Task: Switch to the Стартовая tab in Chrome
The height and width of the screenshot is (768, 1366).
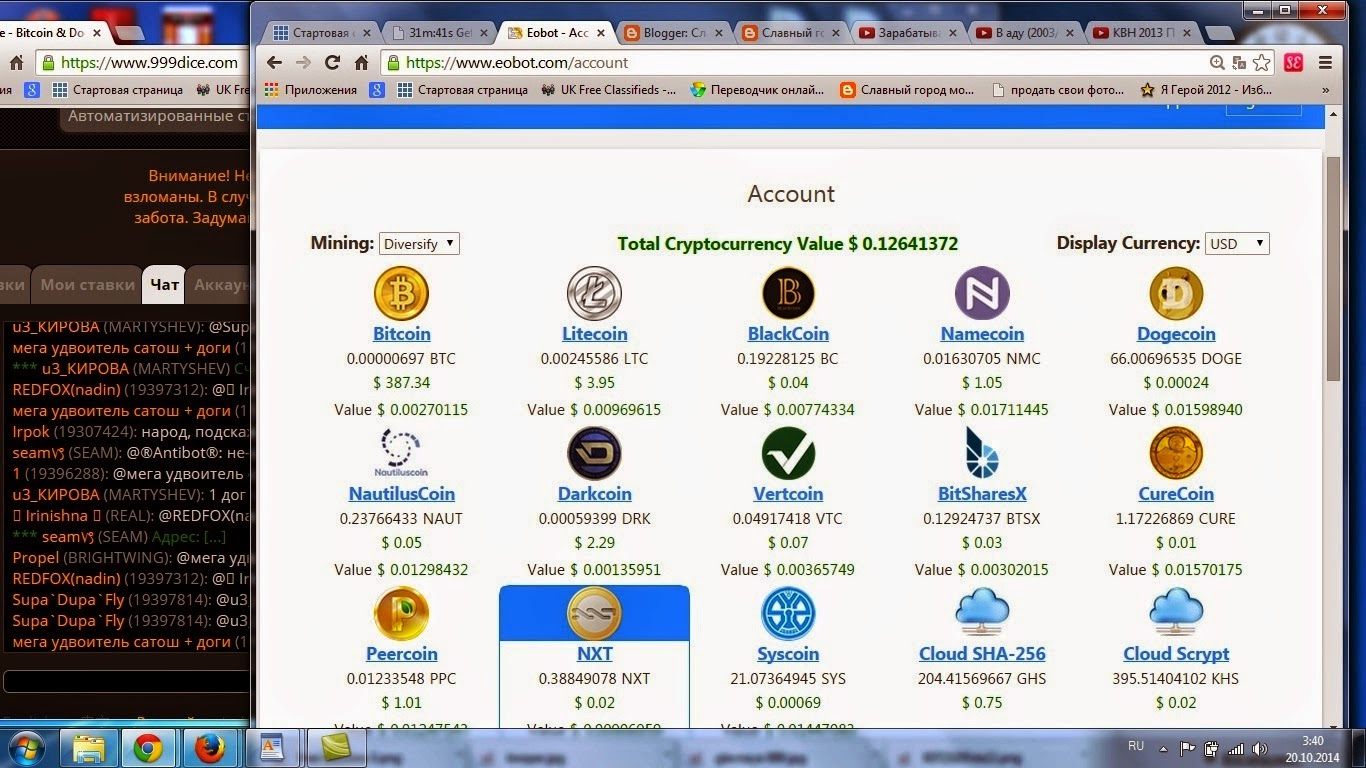Action: point(322,33)
